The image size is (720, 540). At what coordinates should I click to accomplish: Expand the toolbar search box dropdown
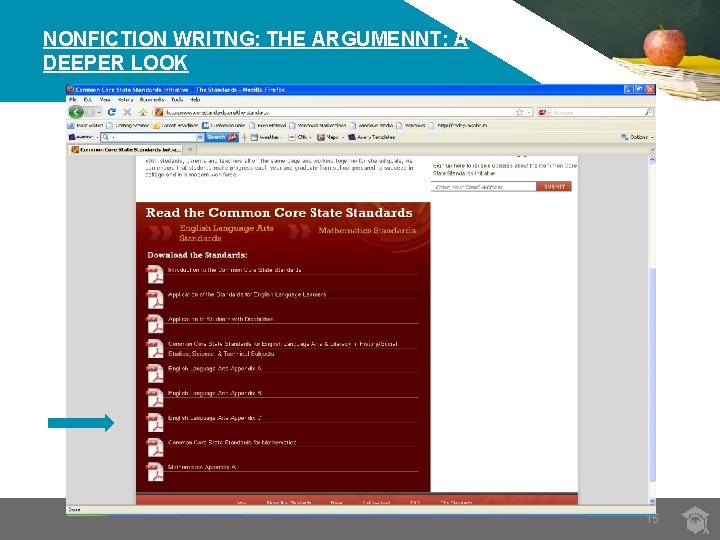[x=200, y=137]
